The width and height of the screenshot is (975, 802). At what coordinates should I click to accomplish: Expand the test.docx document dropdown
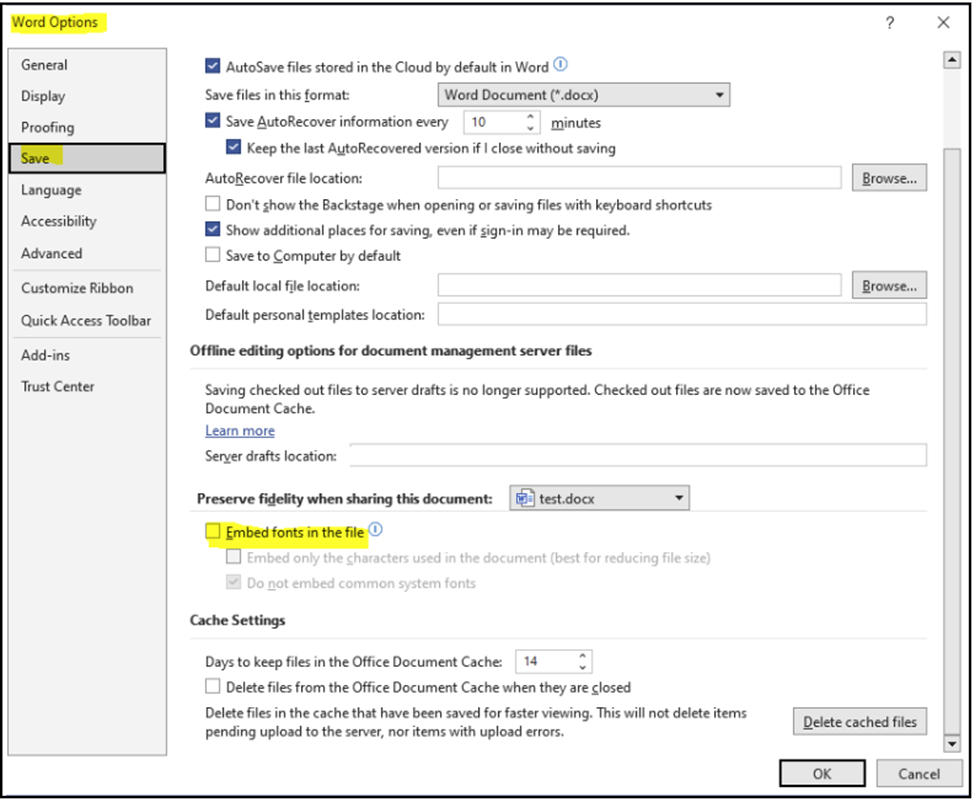point(599,498)
